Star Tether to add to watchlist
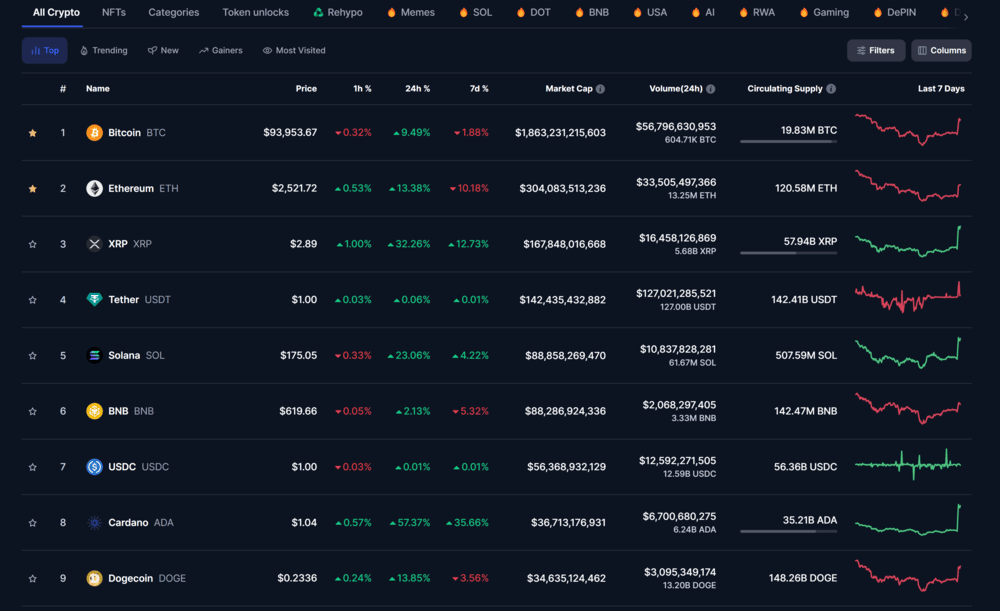The image size is (1000, 611). (33, 299)
